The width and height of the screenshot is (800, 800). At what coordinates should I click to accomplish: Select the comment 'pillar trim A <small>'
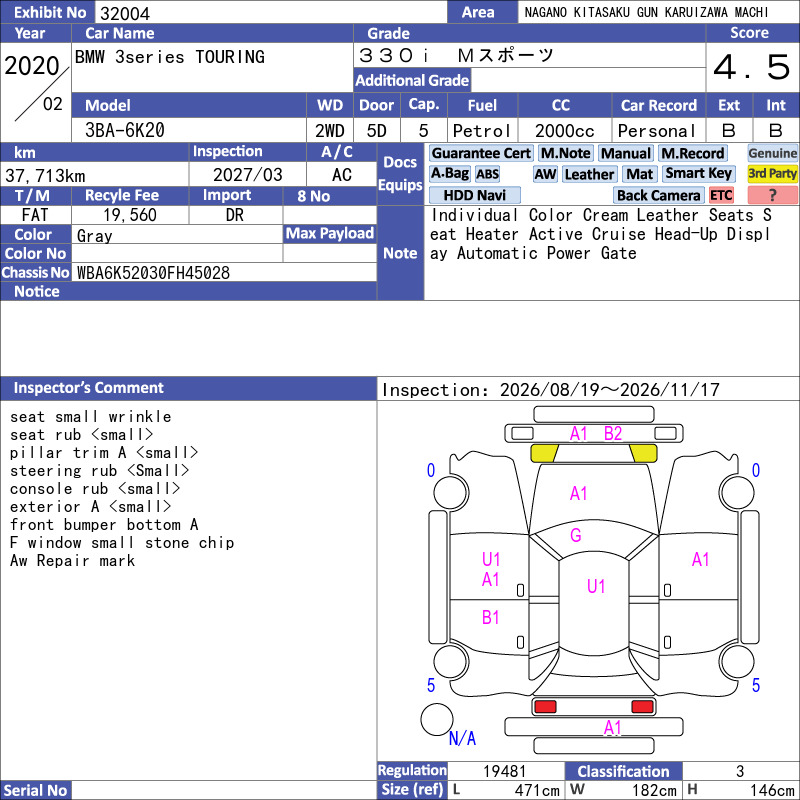point(104,453)
